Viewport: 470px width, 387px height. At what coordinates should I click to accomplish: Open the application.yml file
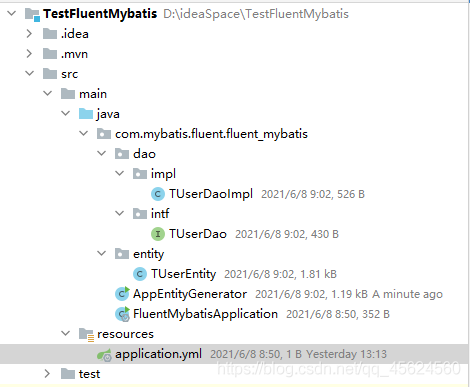click(158, 354)
